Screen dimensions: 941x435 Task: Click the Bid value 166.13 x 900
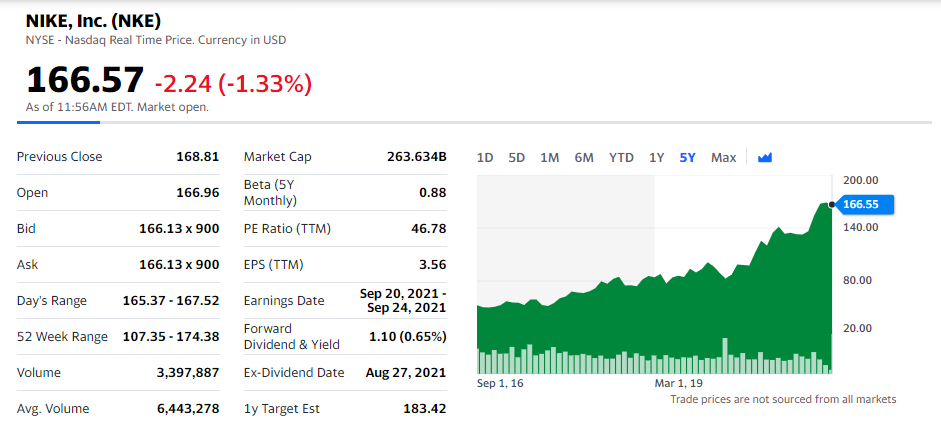179,229
